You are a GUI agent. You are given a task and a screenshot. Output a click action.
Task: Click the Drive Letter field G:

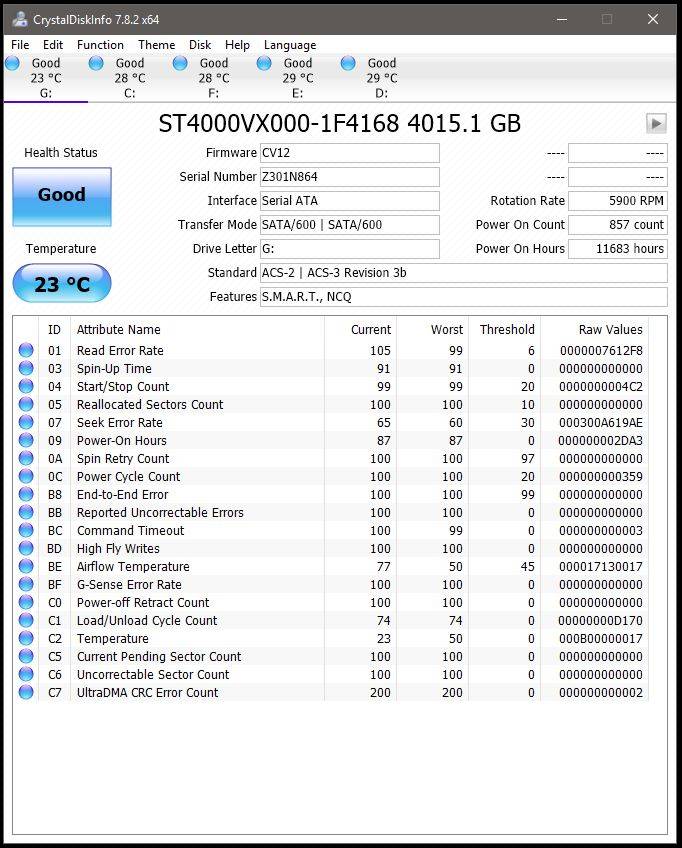(349, 249)
